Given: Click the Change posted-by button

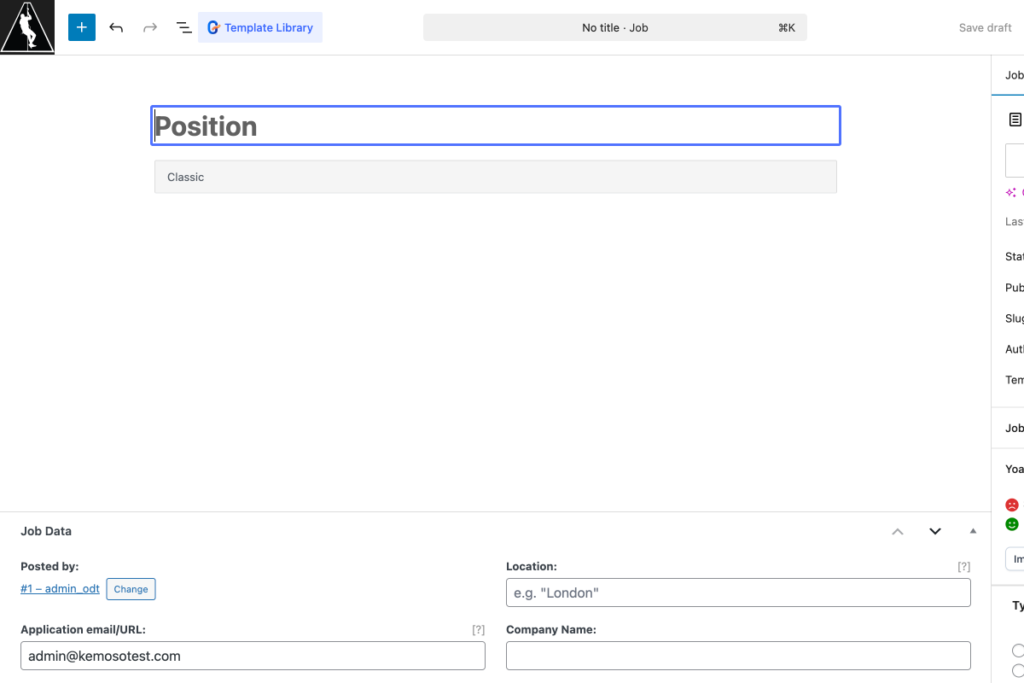Looking at the screenshot, I should tap(131, 589).
